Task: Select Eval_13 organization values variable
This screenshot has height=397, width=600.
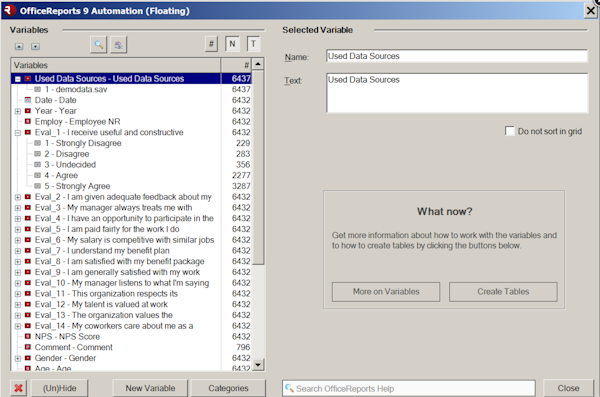Action: click(x=103, y=315)
